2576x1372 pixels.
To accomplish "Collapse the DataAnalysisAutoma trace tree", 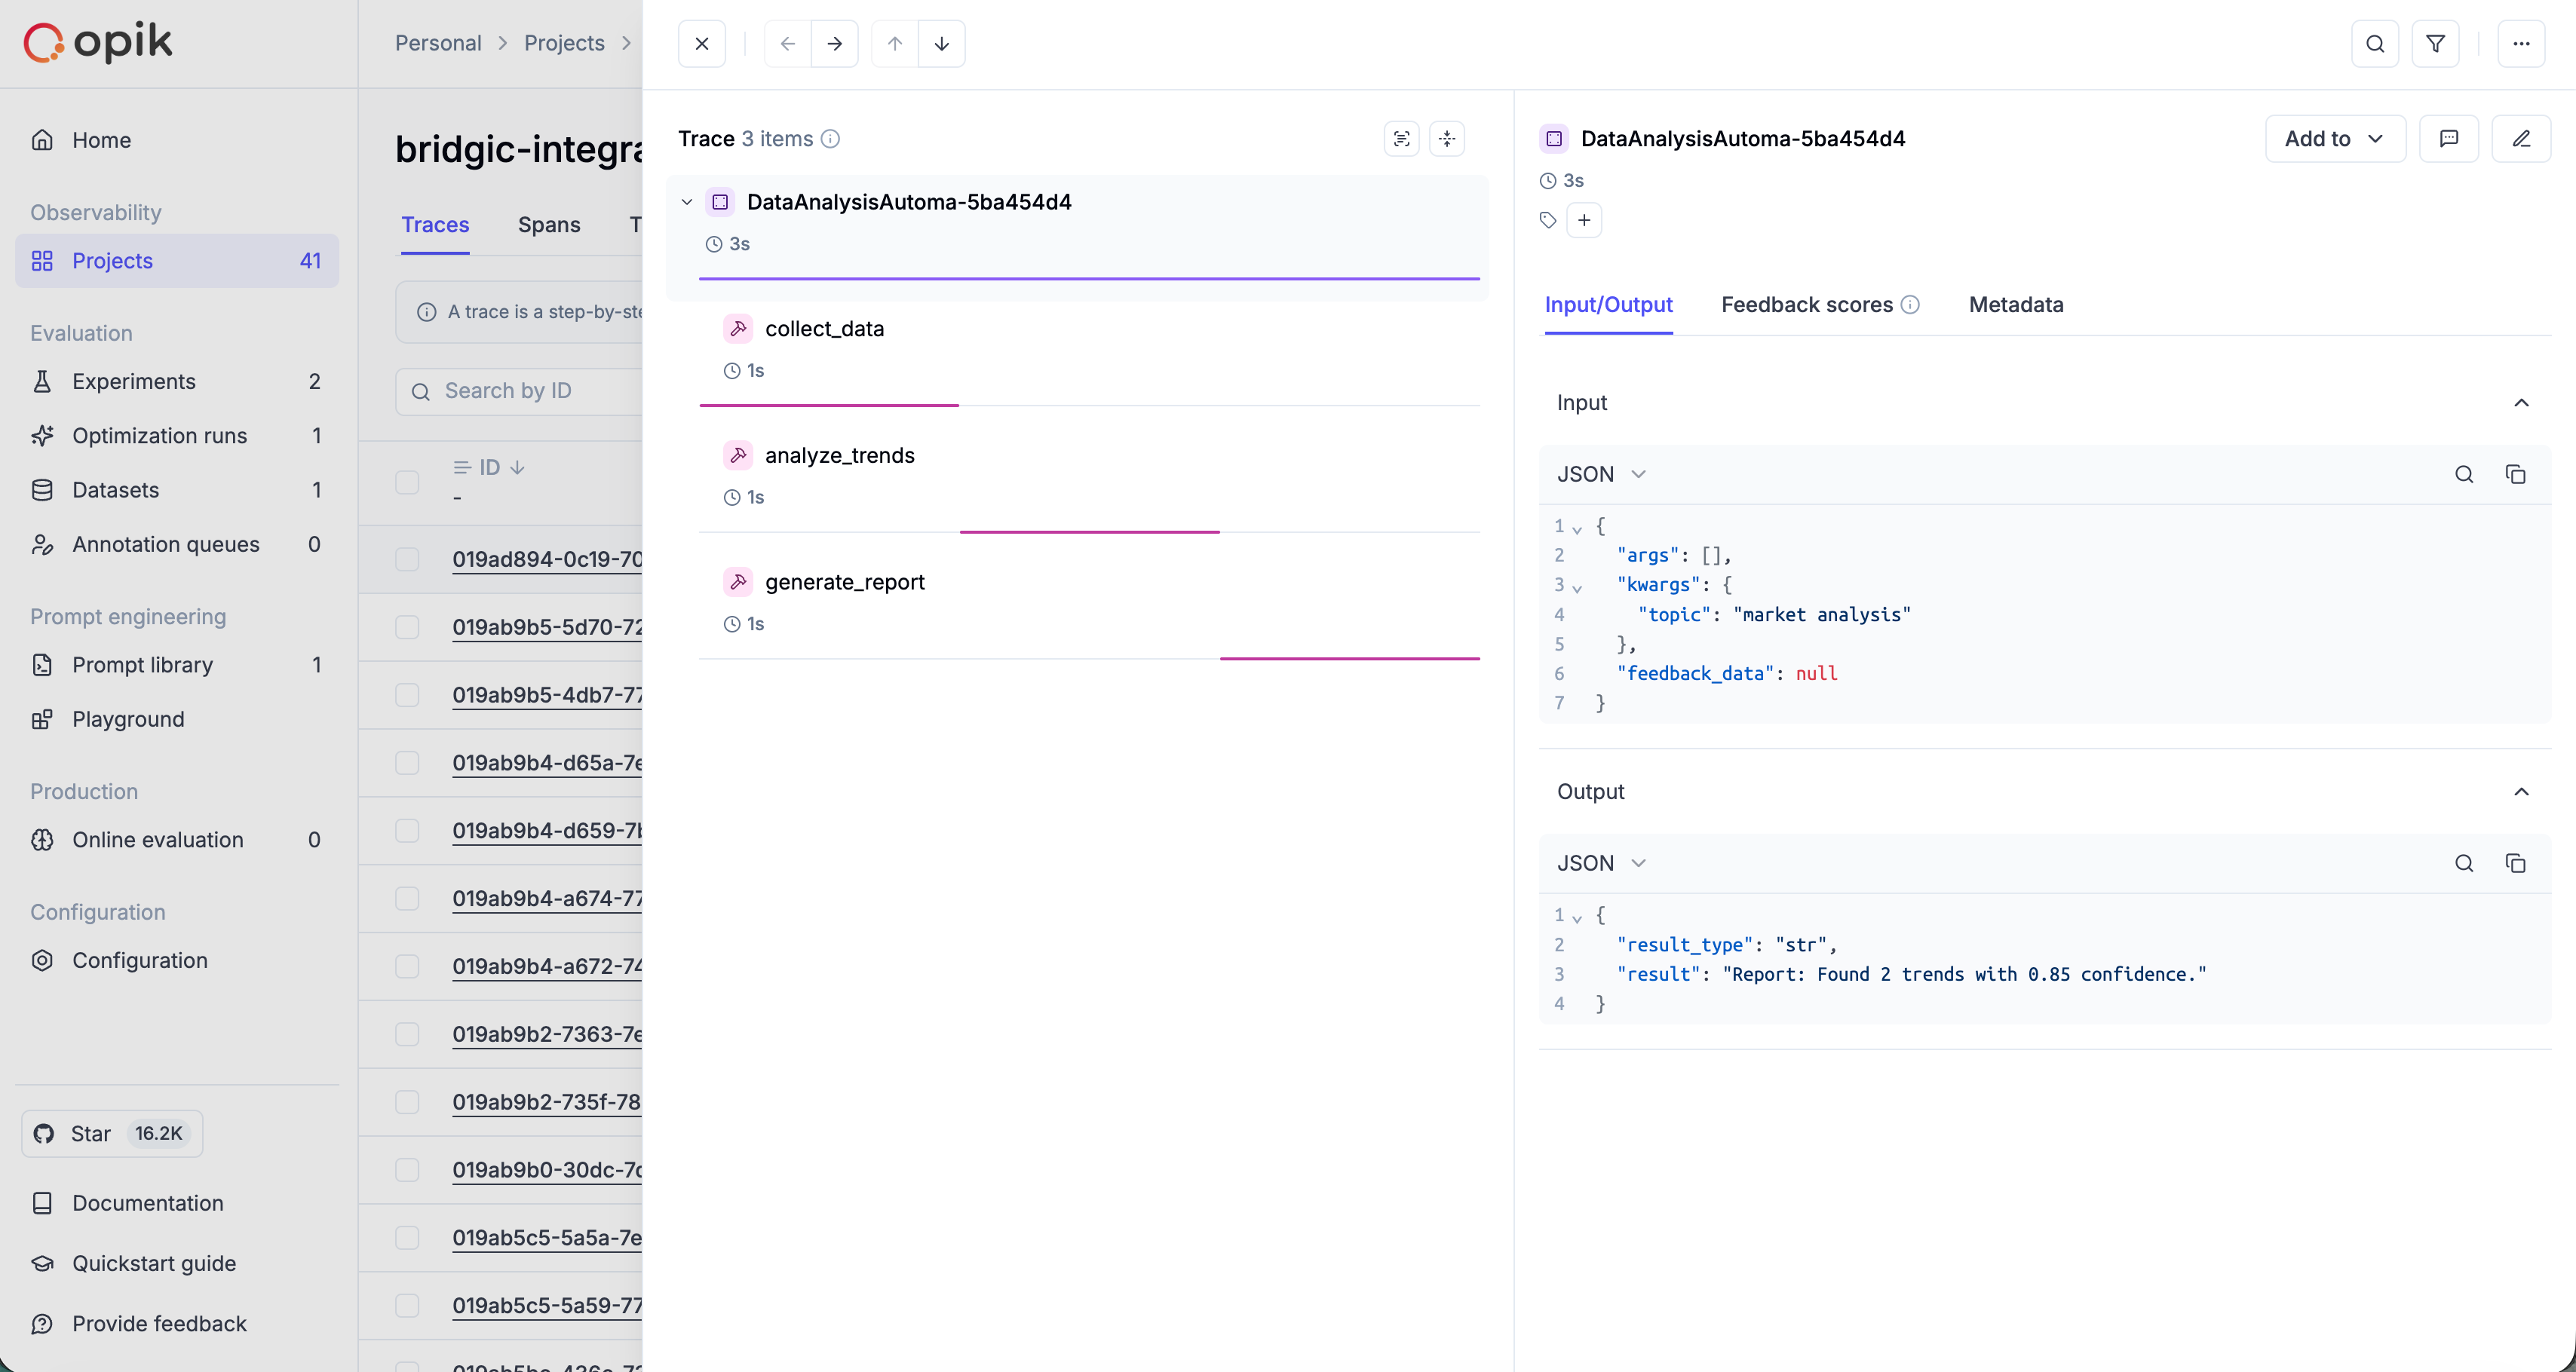I will (x=686, y=201).
